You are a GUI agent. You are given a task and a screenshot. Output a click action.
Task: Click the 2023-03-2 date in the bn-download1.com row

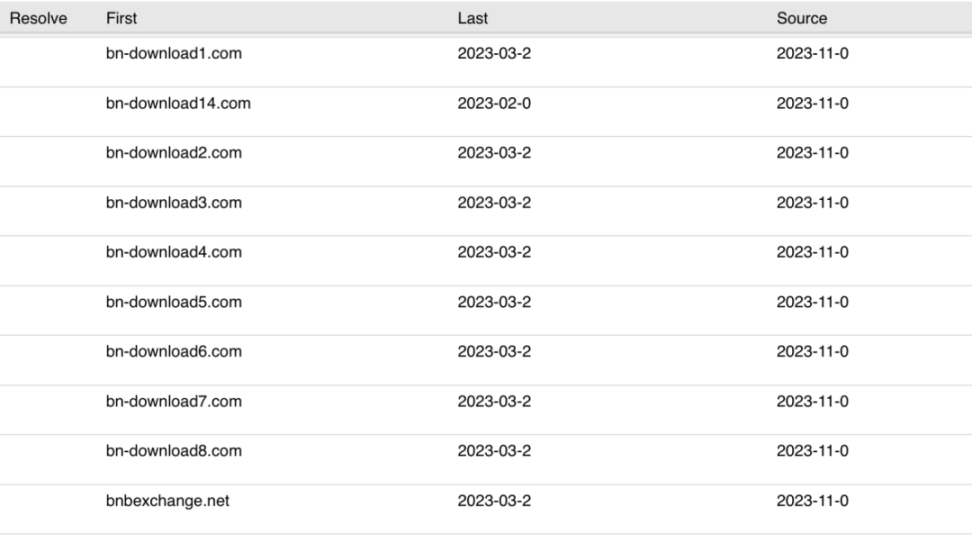494,53
